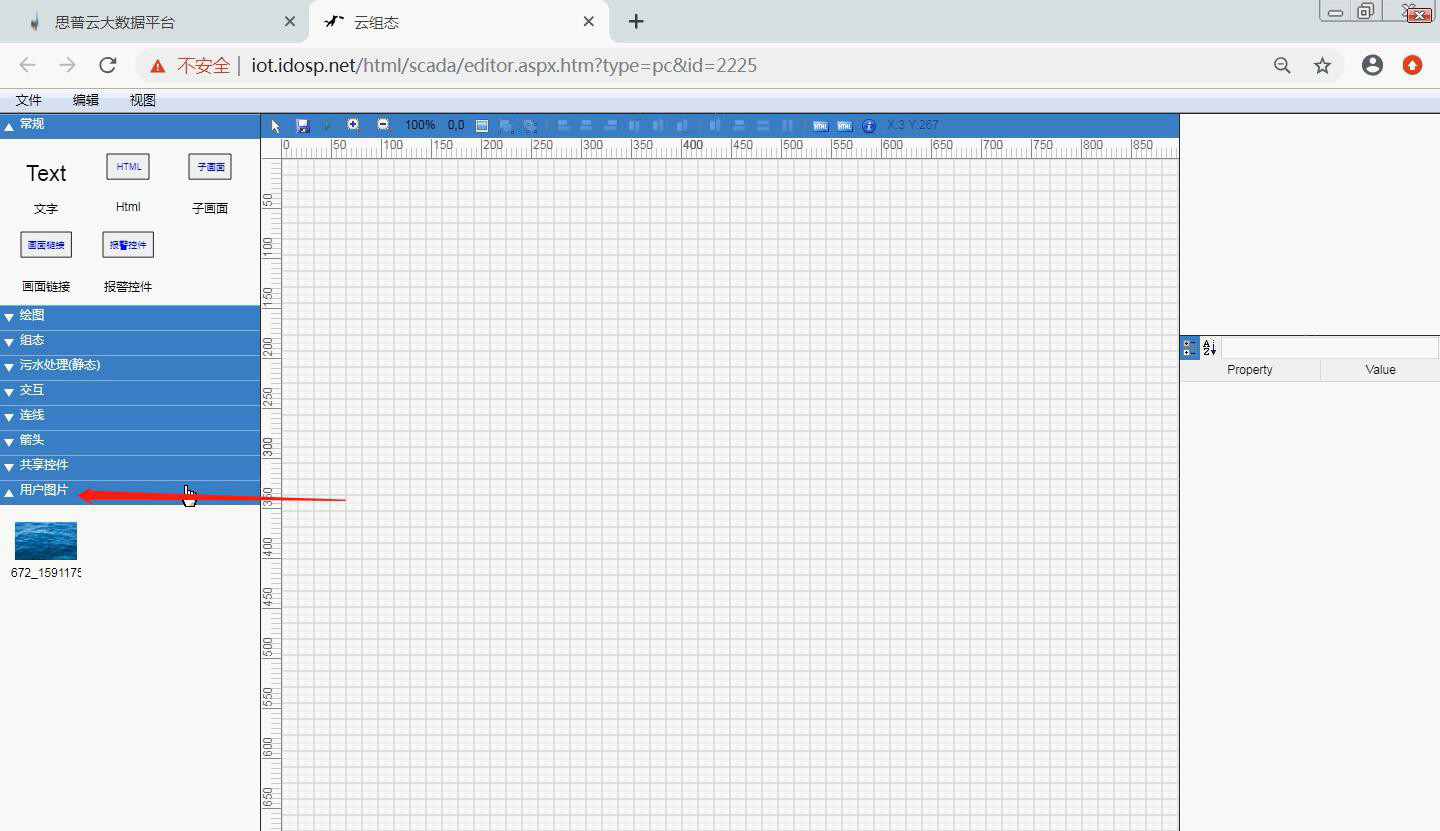
Task: Select the blue water user image thumbnail
Action: tap(46, 541)
